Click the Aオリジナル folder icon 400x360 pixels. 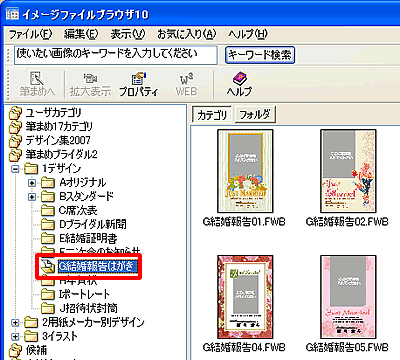(48, 183)
